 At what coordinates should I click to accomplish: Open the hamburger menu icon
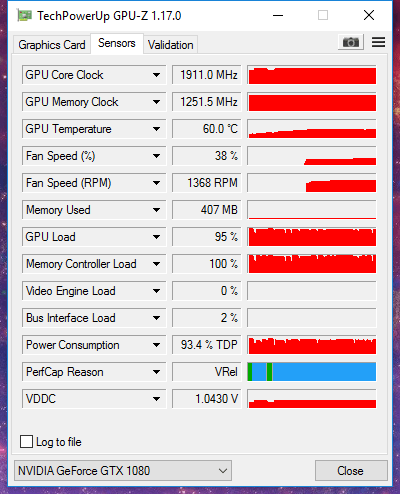click(x=378, y=42)
